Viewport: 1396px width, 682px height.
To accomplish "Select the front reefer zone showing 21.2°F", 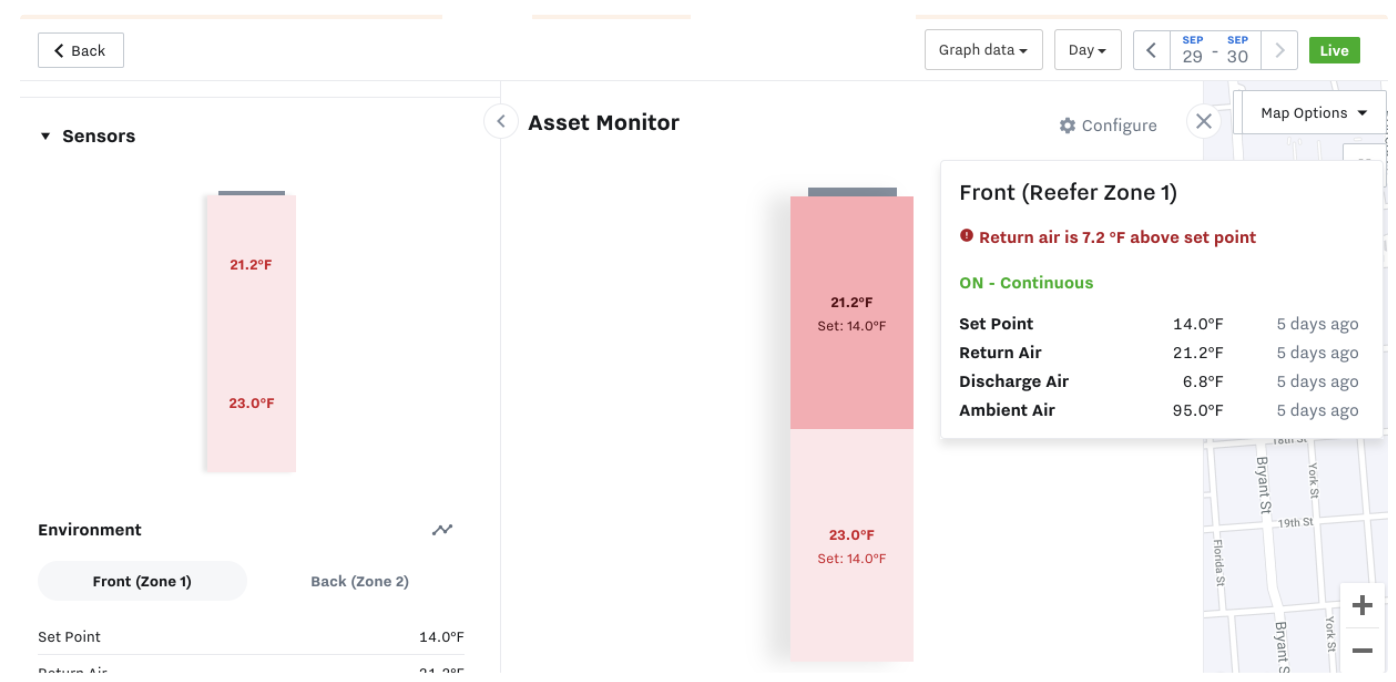I will click(851, 313).
